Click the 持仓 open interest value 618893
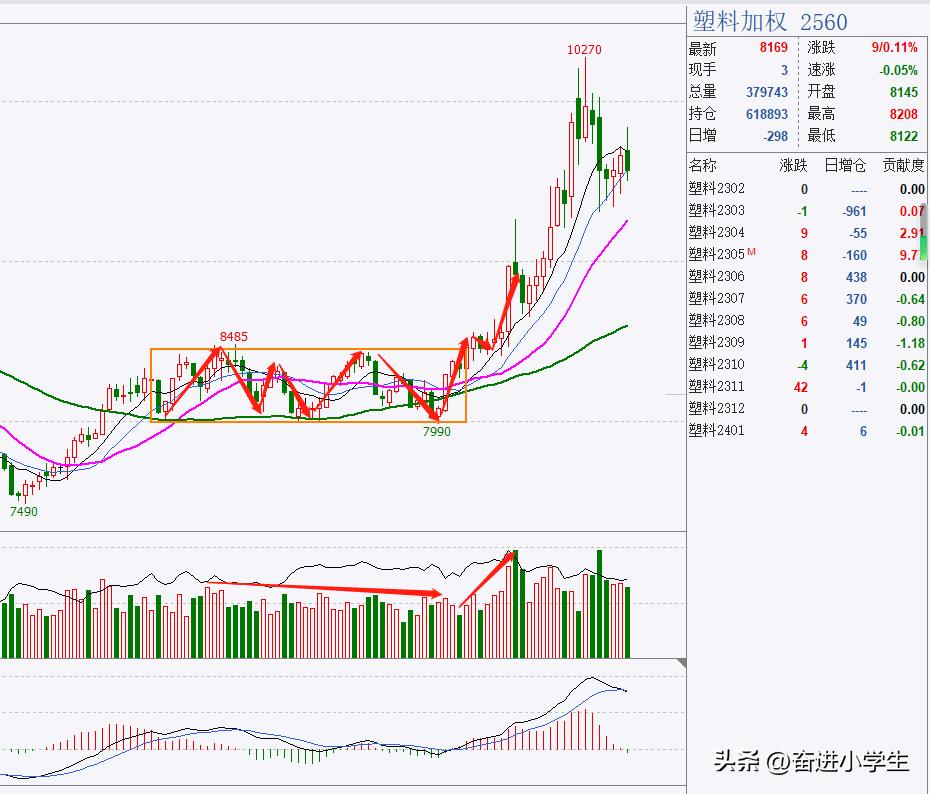This screenshot has height=794, width=930. (x=767, y=114)
